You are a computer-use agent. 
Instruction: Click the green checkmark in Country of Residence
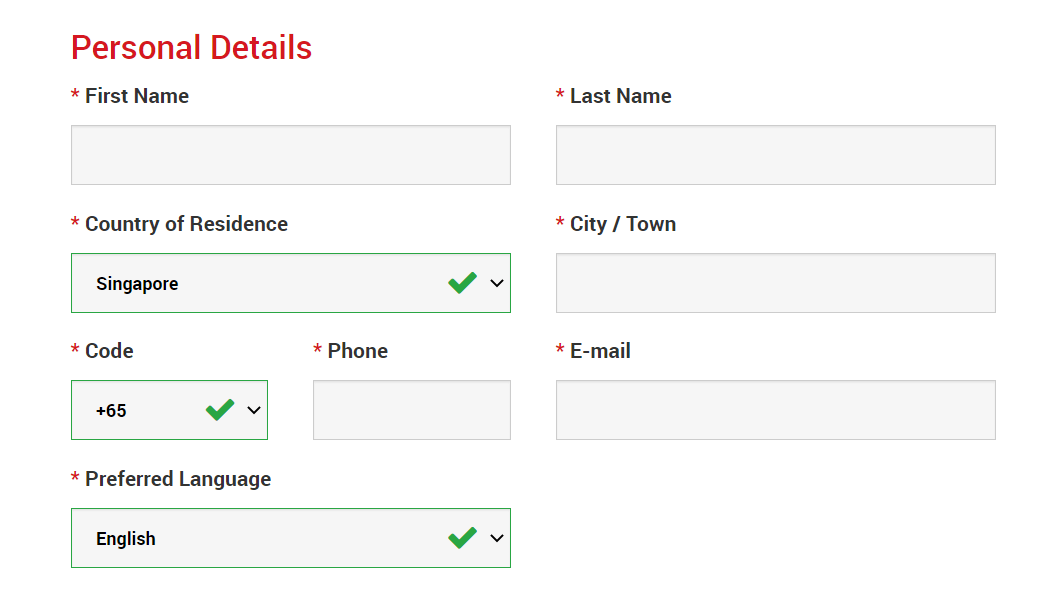click(x=462, y=283)
